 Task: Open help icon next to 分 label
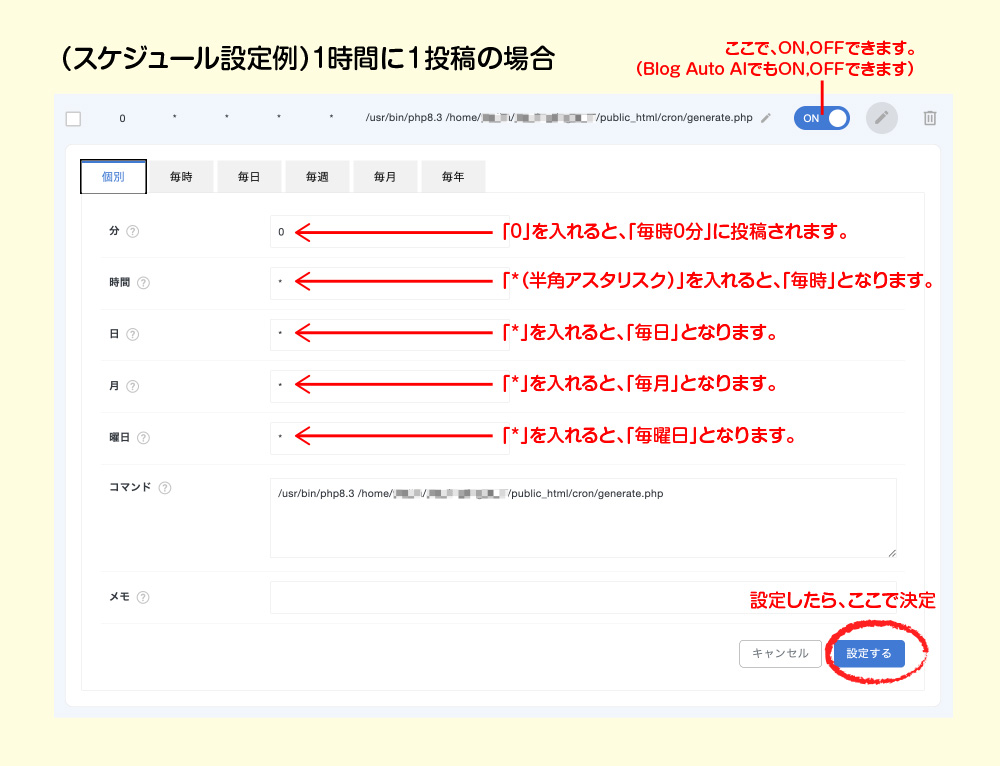(133, 232)
